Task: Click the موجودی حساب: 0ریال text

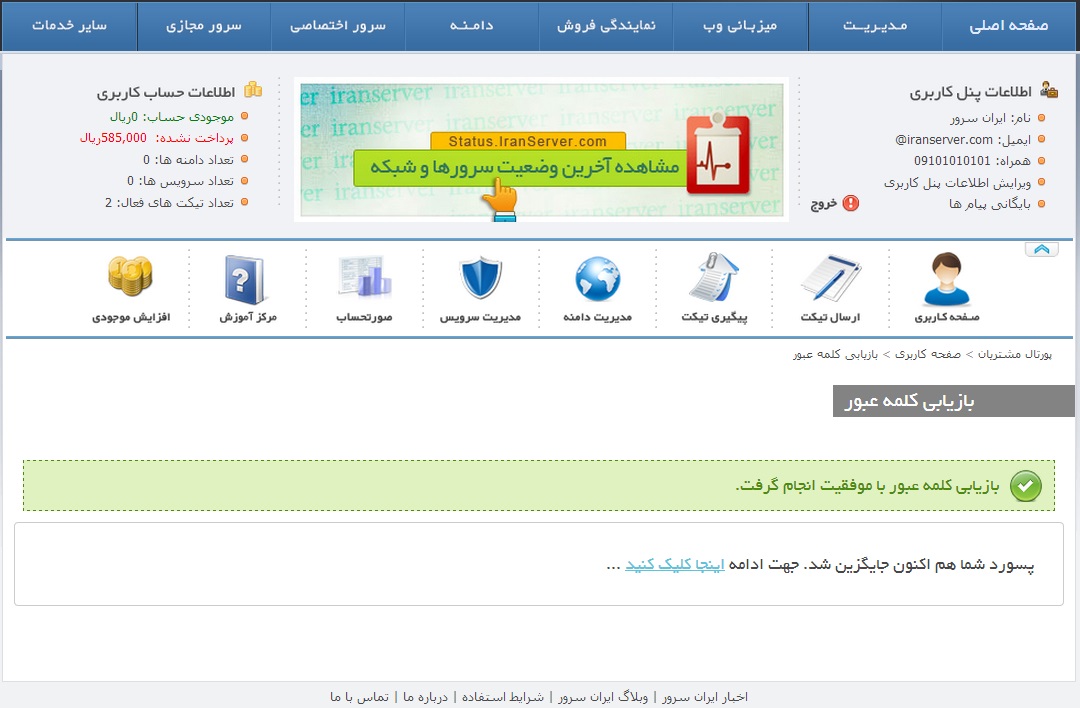Action: (x=172, y=116)
